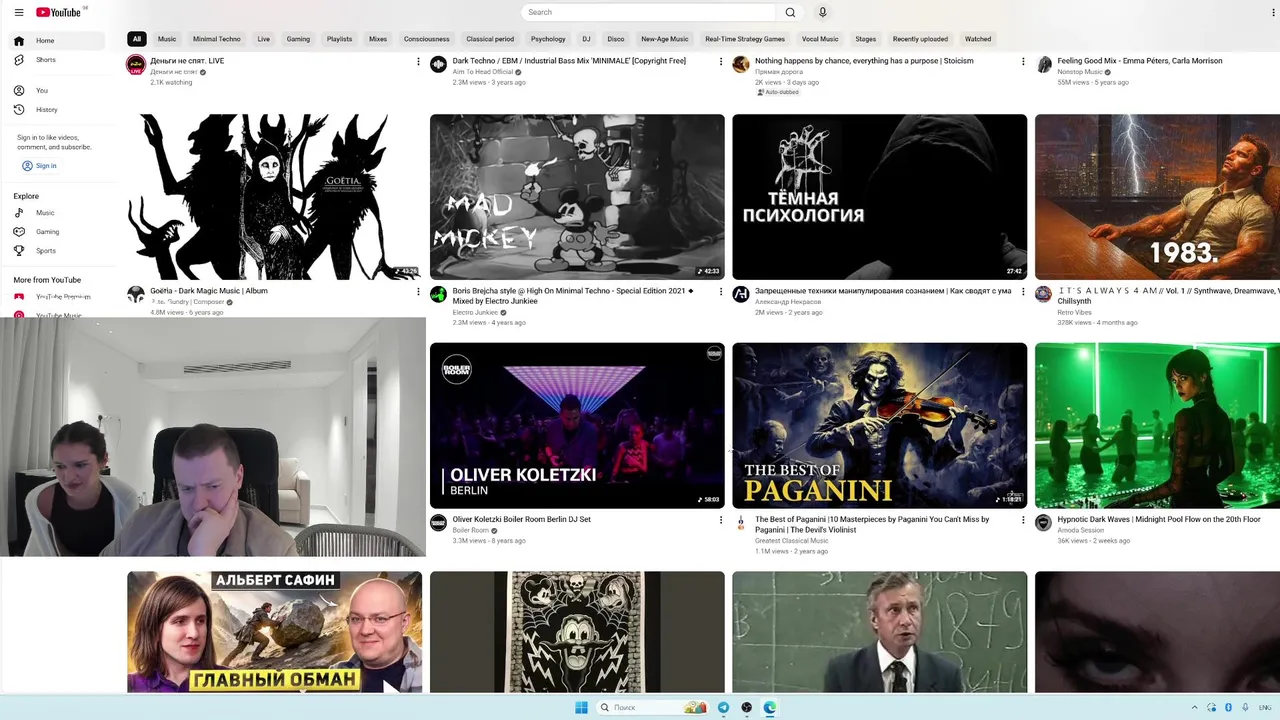Screen dimensions: 1280x720
Task: Select the Classical period chip
Action: (x=490, y=39)
